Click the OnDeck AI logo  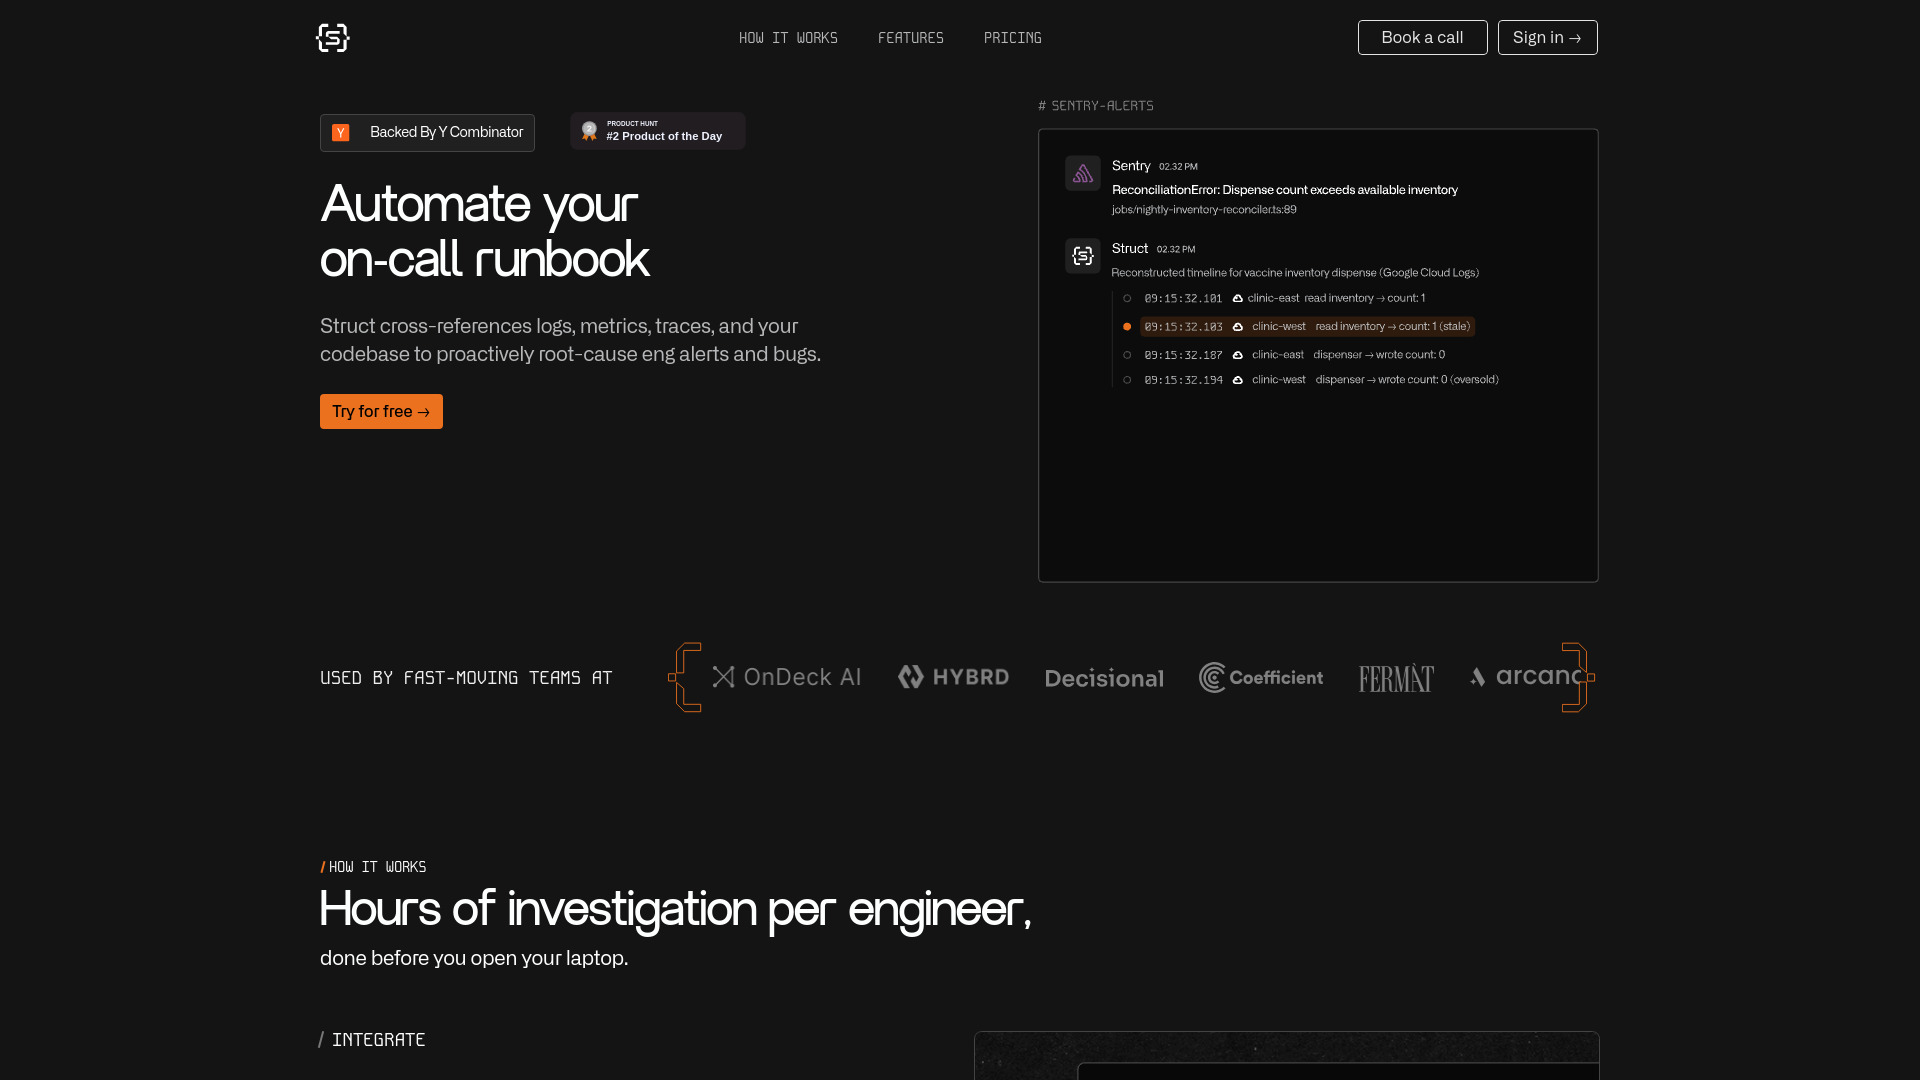[x=786, y=677]
